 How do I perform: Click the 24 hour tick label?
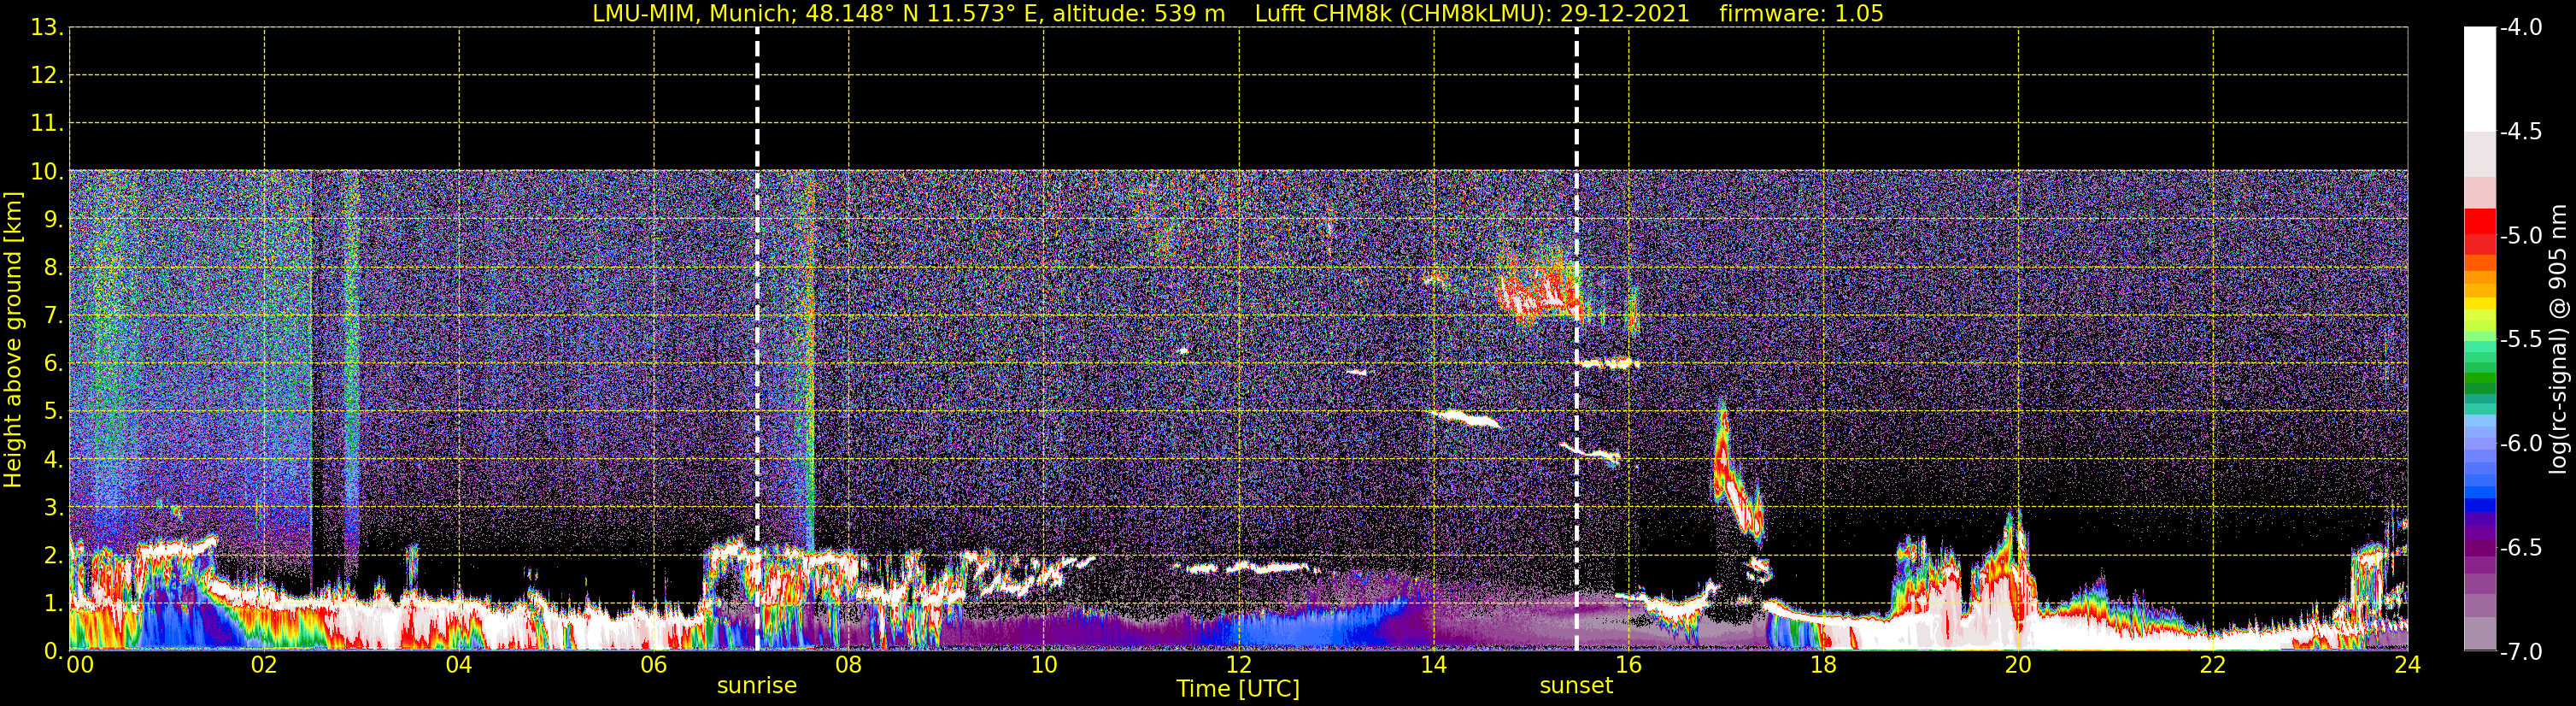[2407, 665]
